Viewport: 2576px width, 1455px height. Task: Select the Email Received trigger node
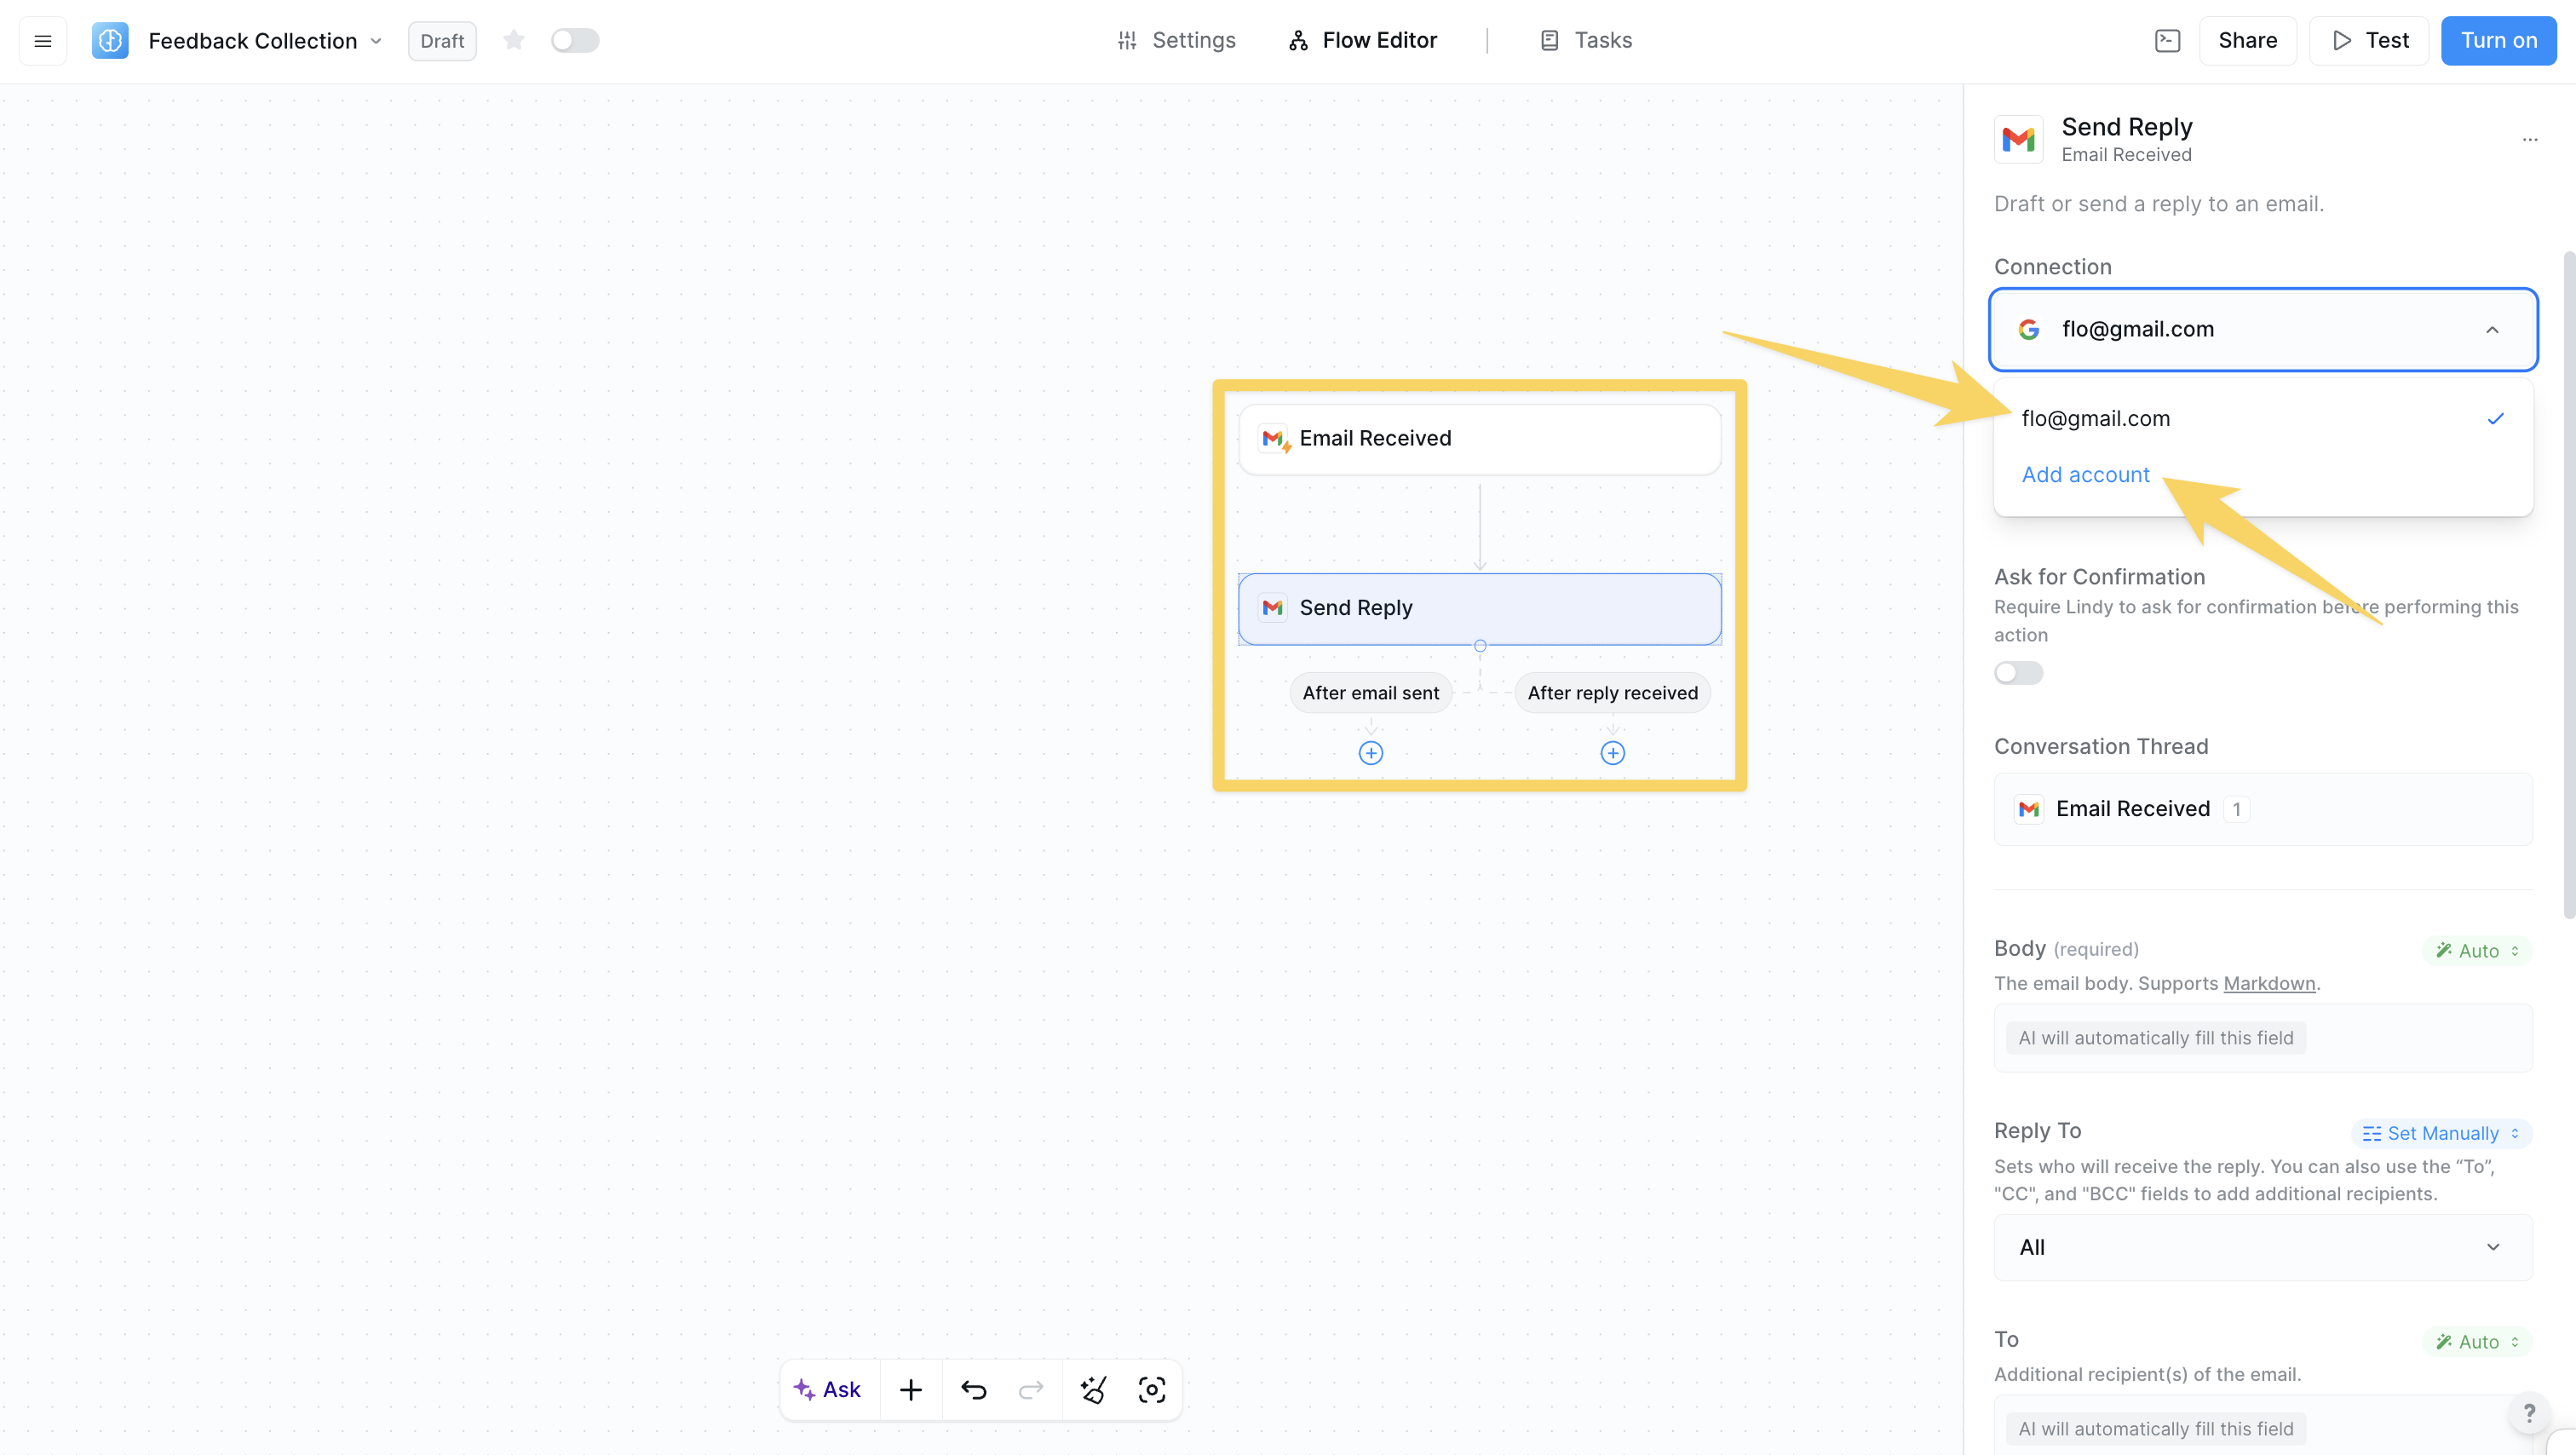1479,439
